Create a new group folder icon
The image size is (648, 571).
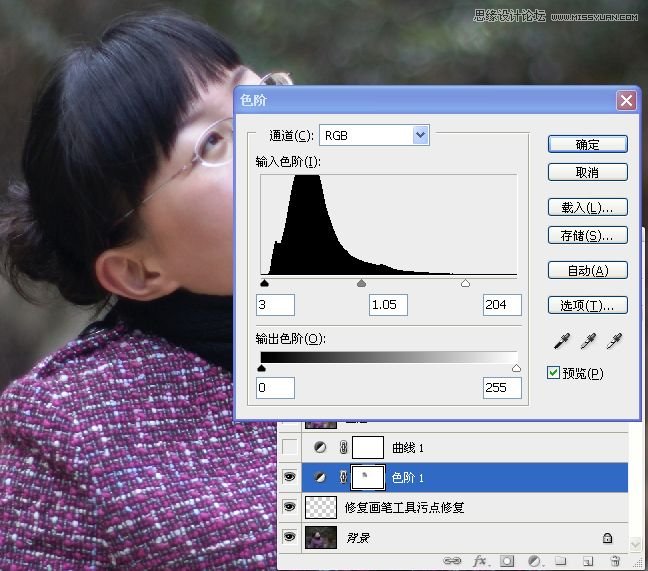561,561
